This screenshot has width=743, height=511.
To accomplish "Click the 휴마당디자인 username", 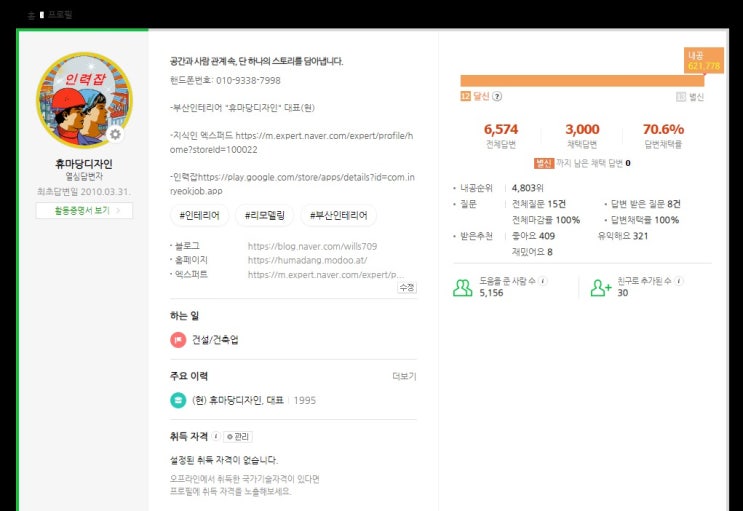I will (84, 164).
